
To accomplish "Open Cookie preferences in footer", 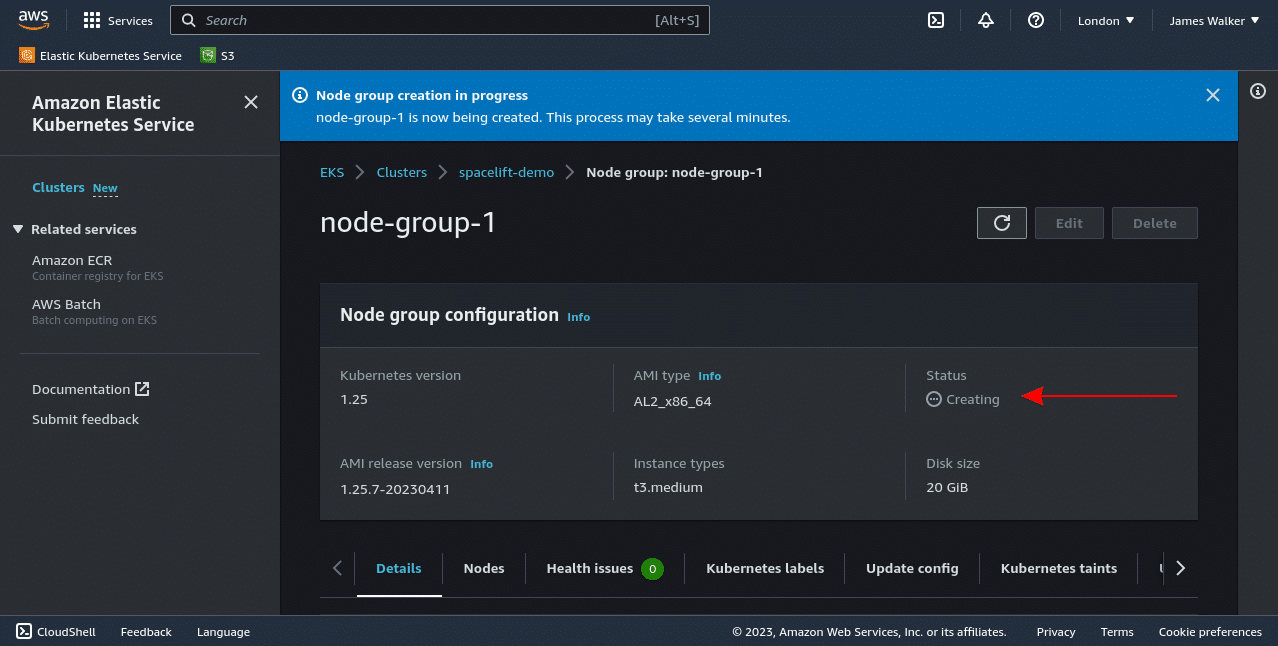I will [x=1210, y=631].
